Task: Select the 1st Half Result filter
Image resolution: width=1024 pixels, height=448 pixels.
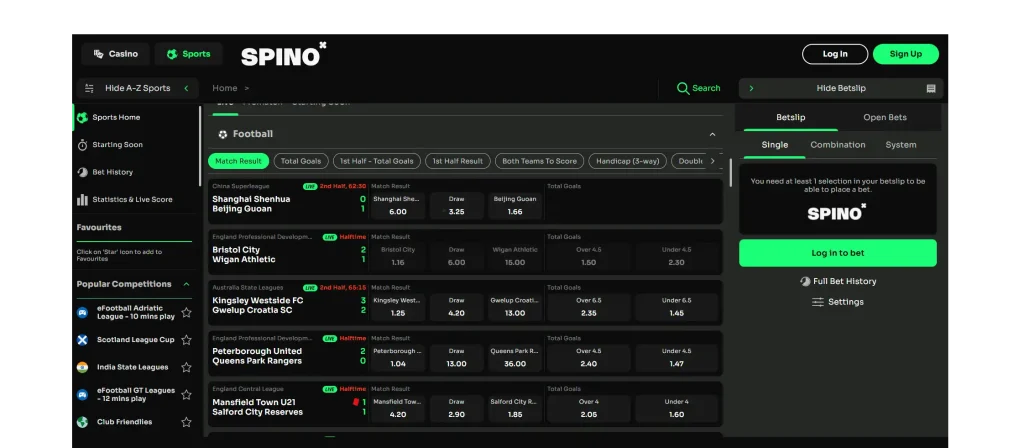Action: pos(458,161)
